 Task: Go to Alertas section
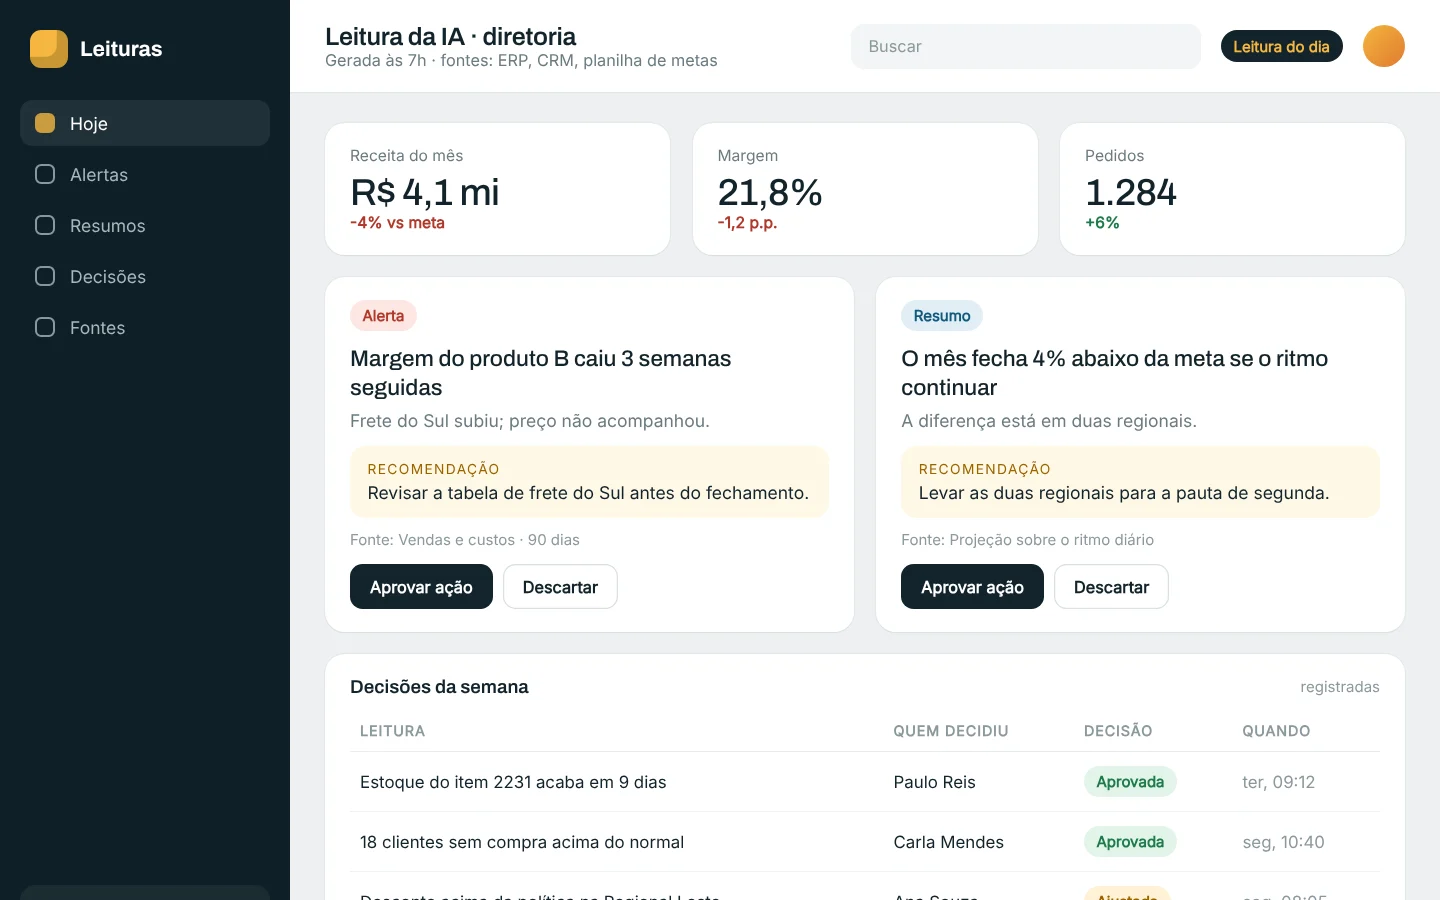tap(145, 174)
